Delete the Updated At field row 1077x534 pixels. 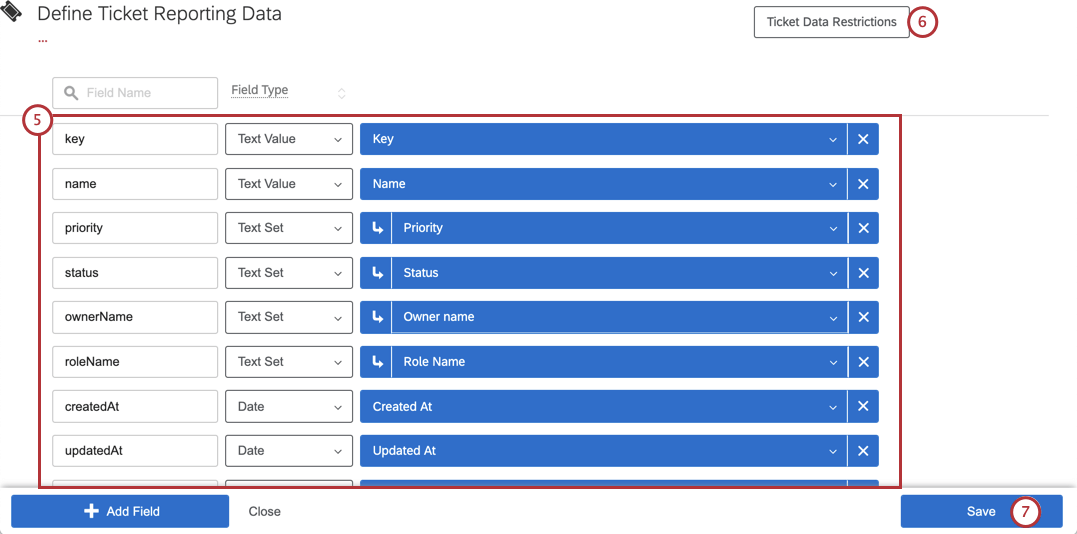[863, 451]
